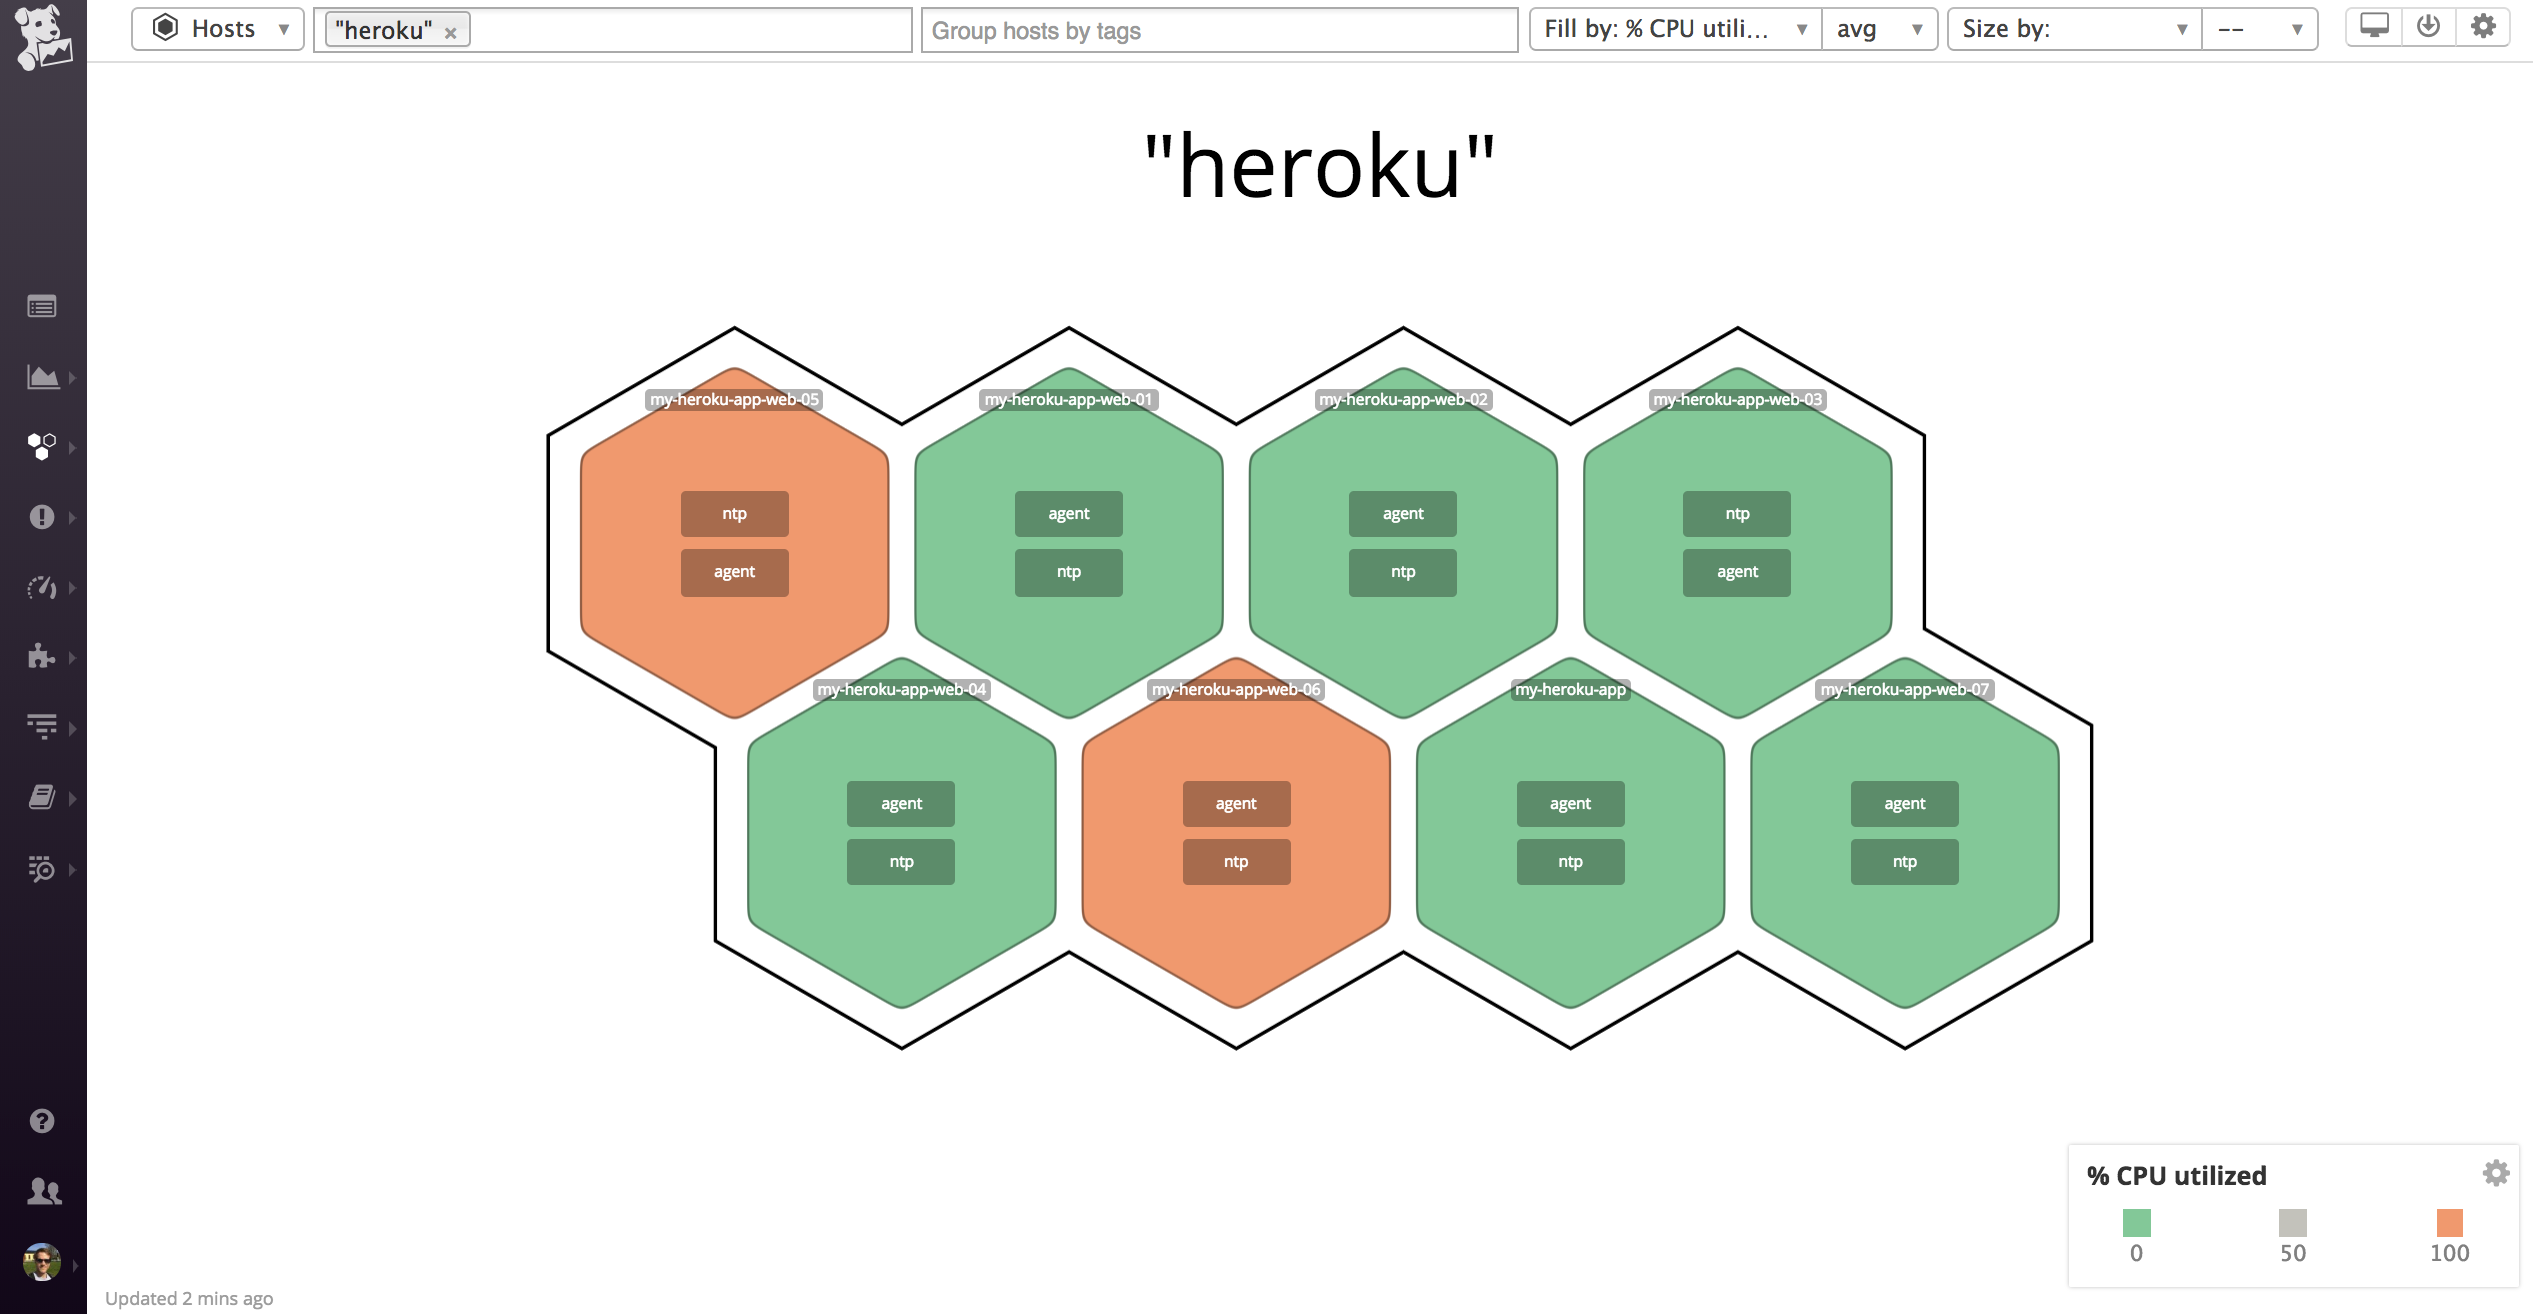Select host my-heroku-app-web-05 hexagon
The image size is (2533, 1314).
pyautogui.click(x=734, y=545)
